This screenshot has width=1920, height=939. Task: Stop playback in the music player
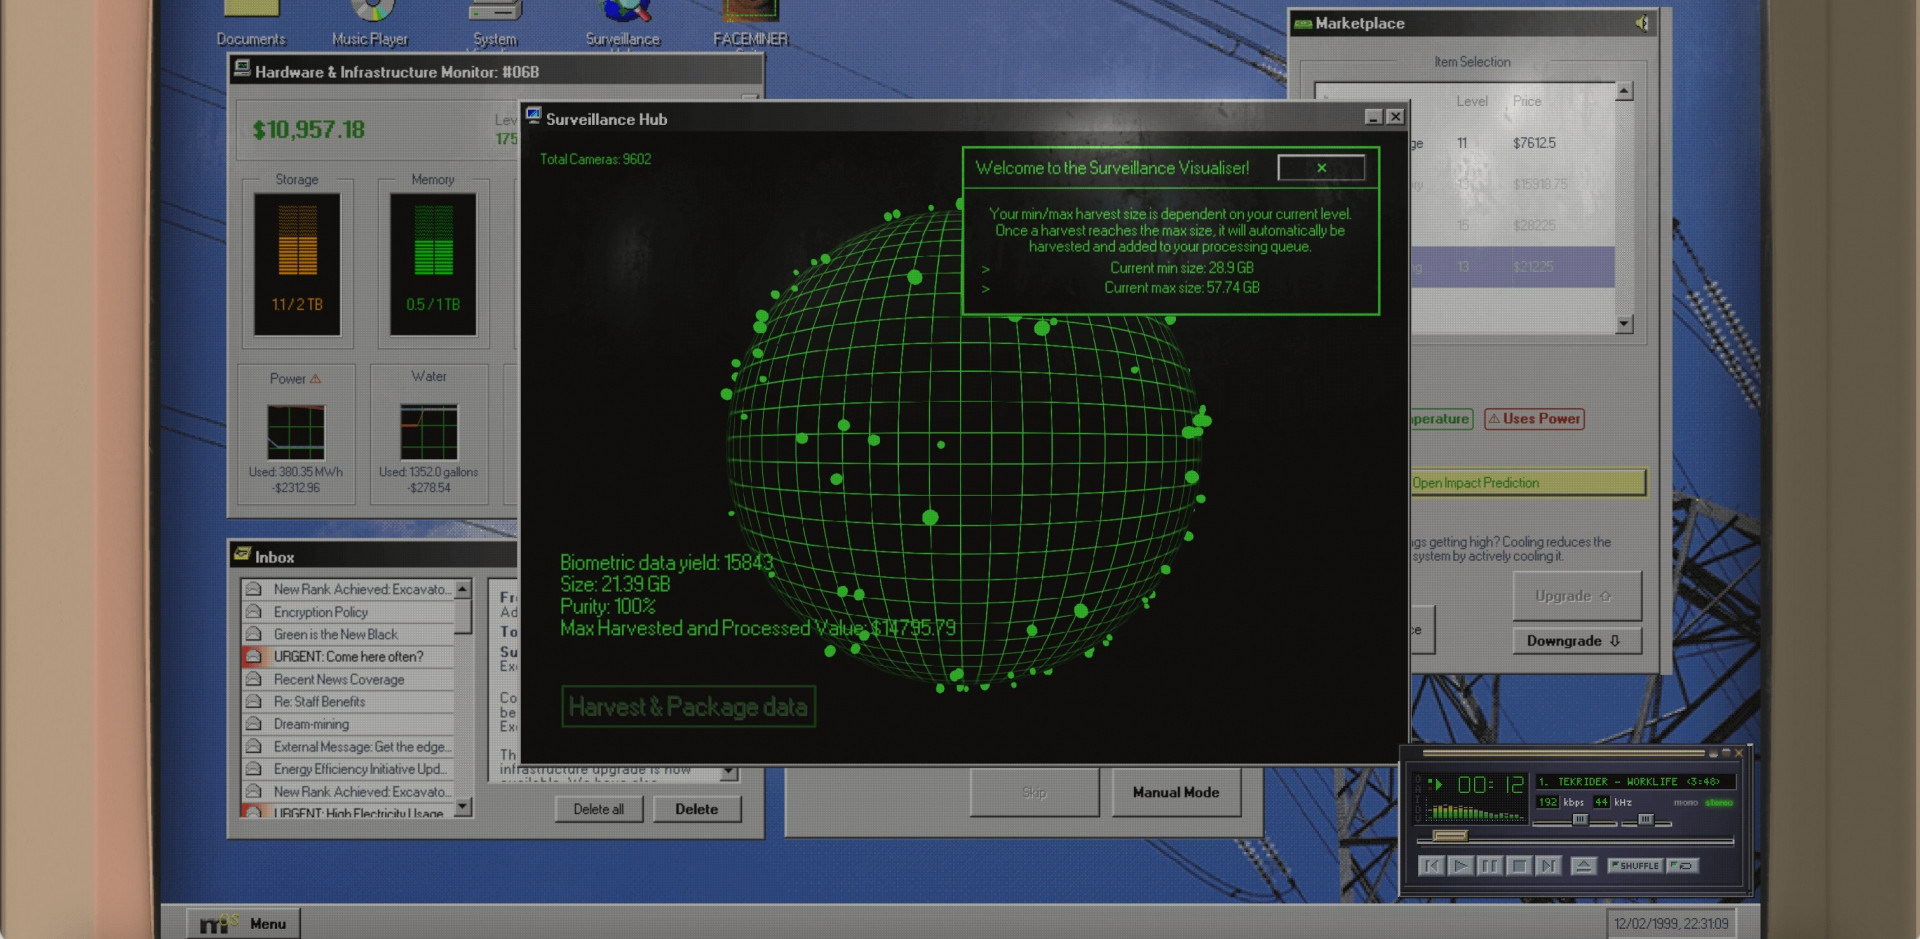point(1519,866)
